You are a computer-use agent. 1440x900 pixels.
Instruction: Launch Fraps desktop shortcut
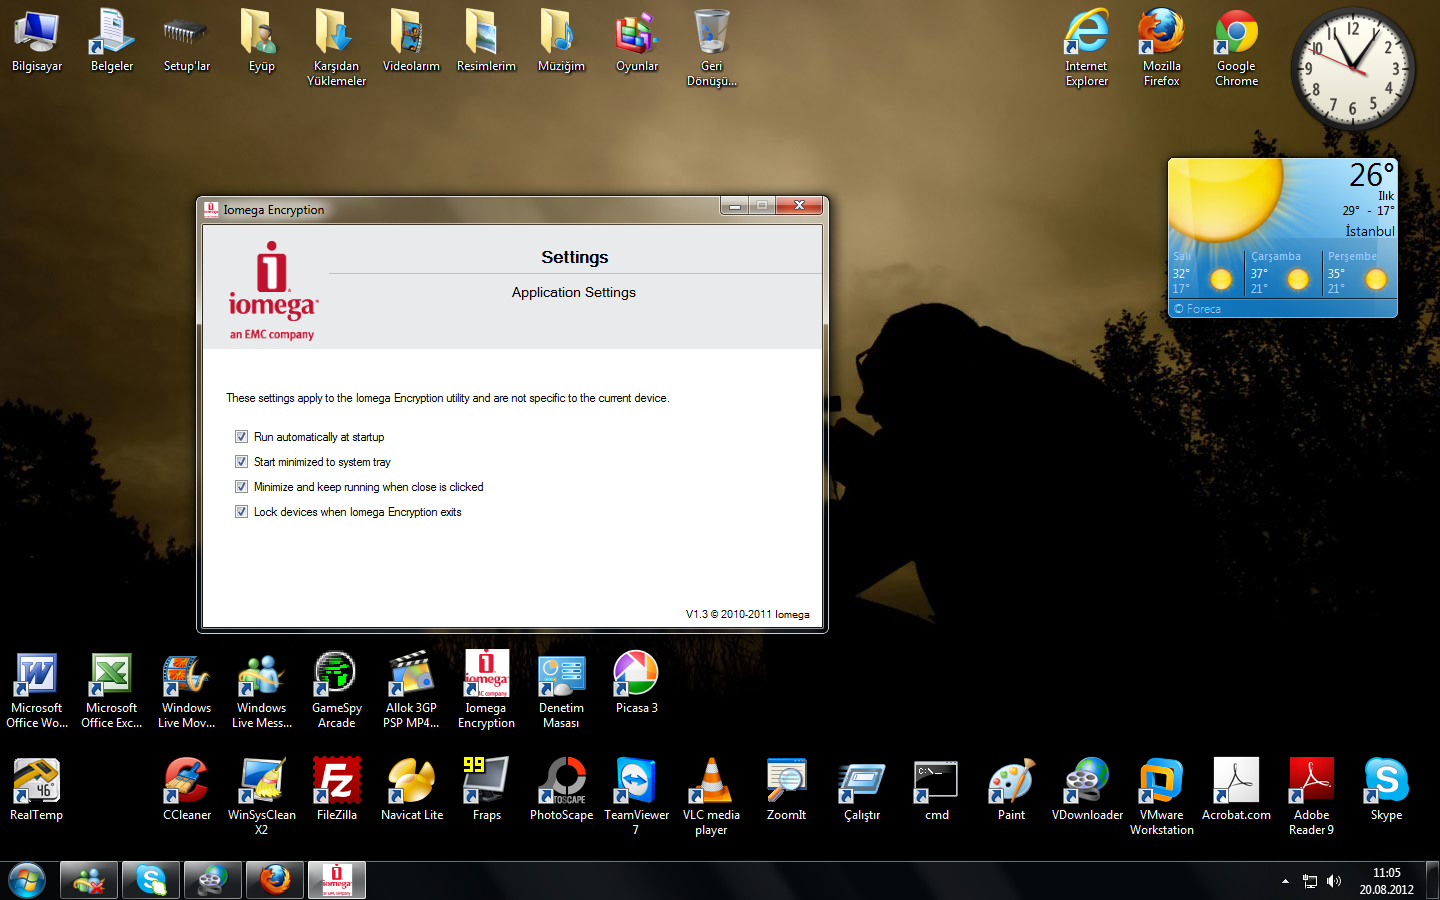[x=486, y=790]
